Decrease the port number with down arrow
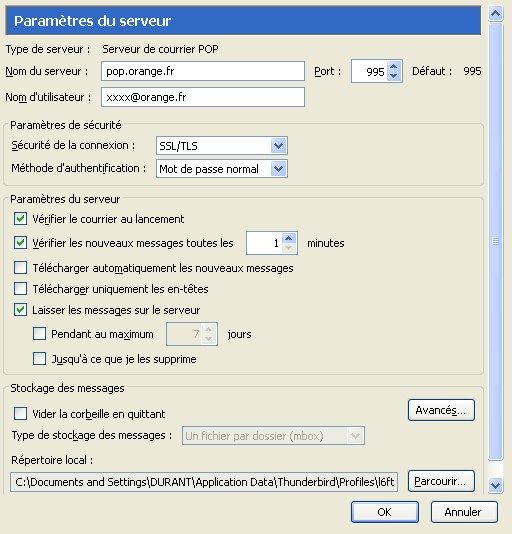 pos(394,76)
